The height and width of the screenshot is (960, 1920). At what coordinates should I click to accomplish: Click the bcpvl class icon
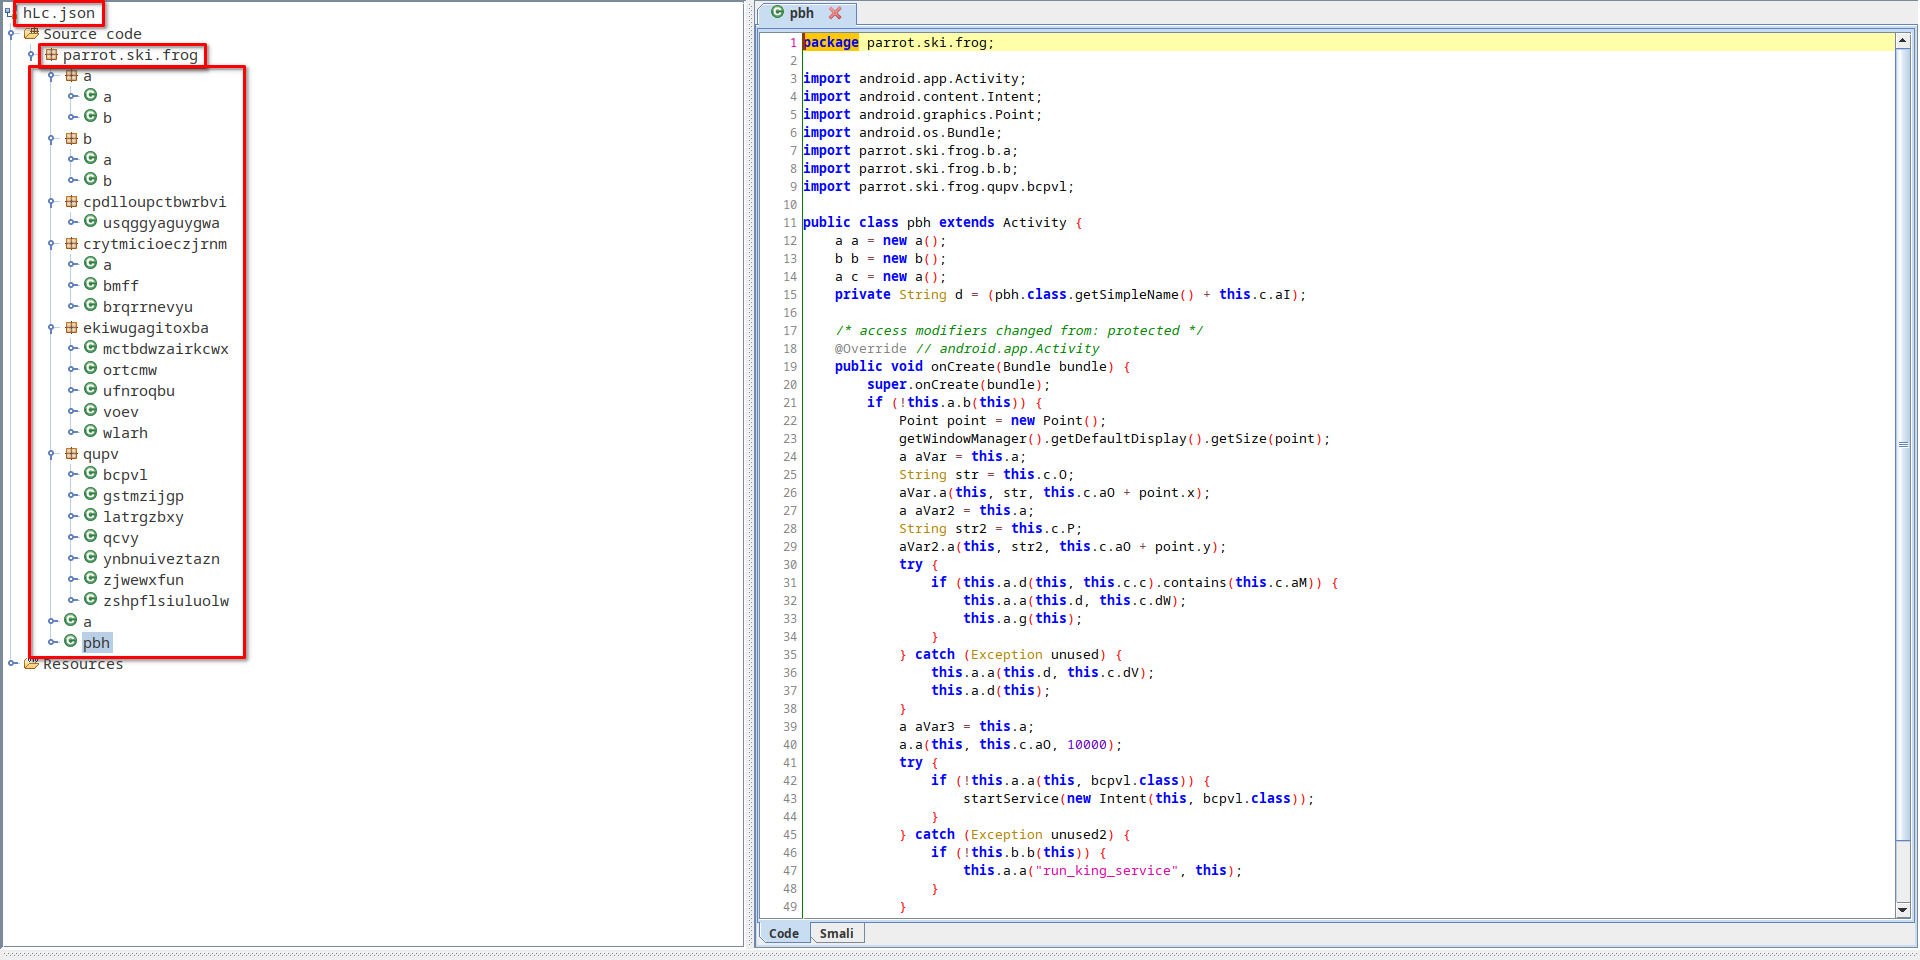click(x=90, y=473)
